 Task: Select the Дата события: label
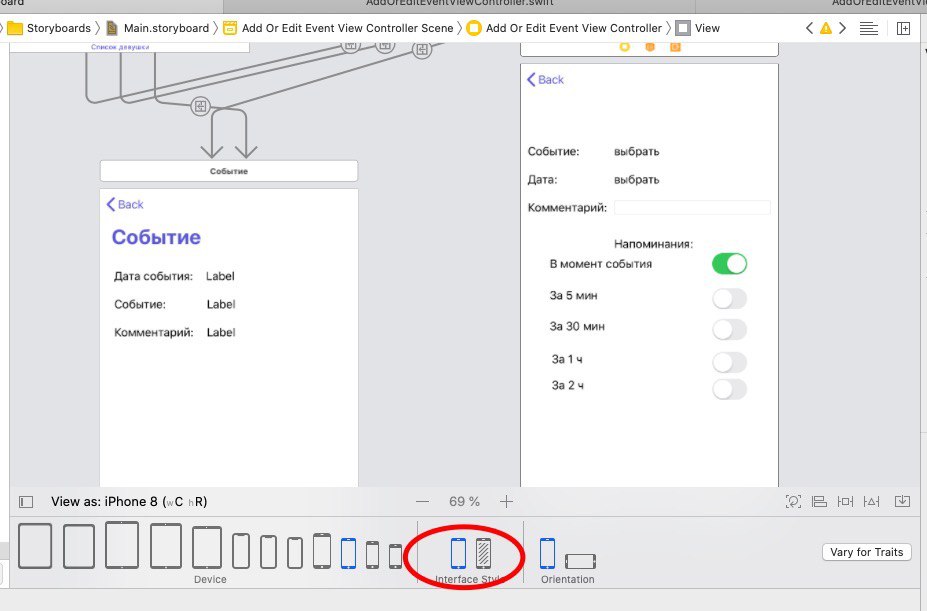pyautogui.click(x=153, y=276)
